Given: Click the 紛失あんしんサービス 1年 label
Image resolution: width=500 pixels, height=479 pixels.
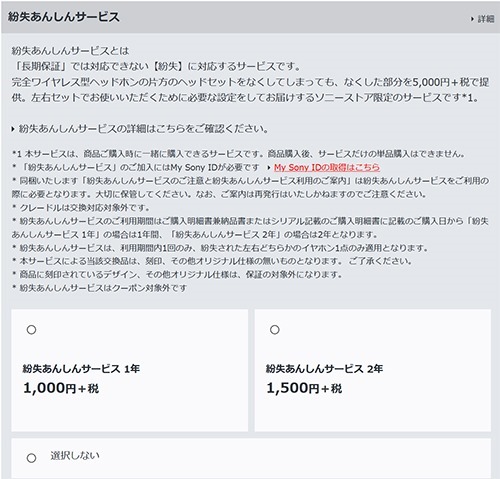Looking at the screenshot, I should [x=81, y=369].
